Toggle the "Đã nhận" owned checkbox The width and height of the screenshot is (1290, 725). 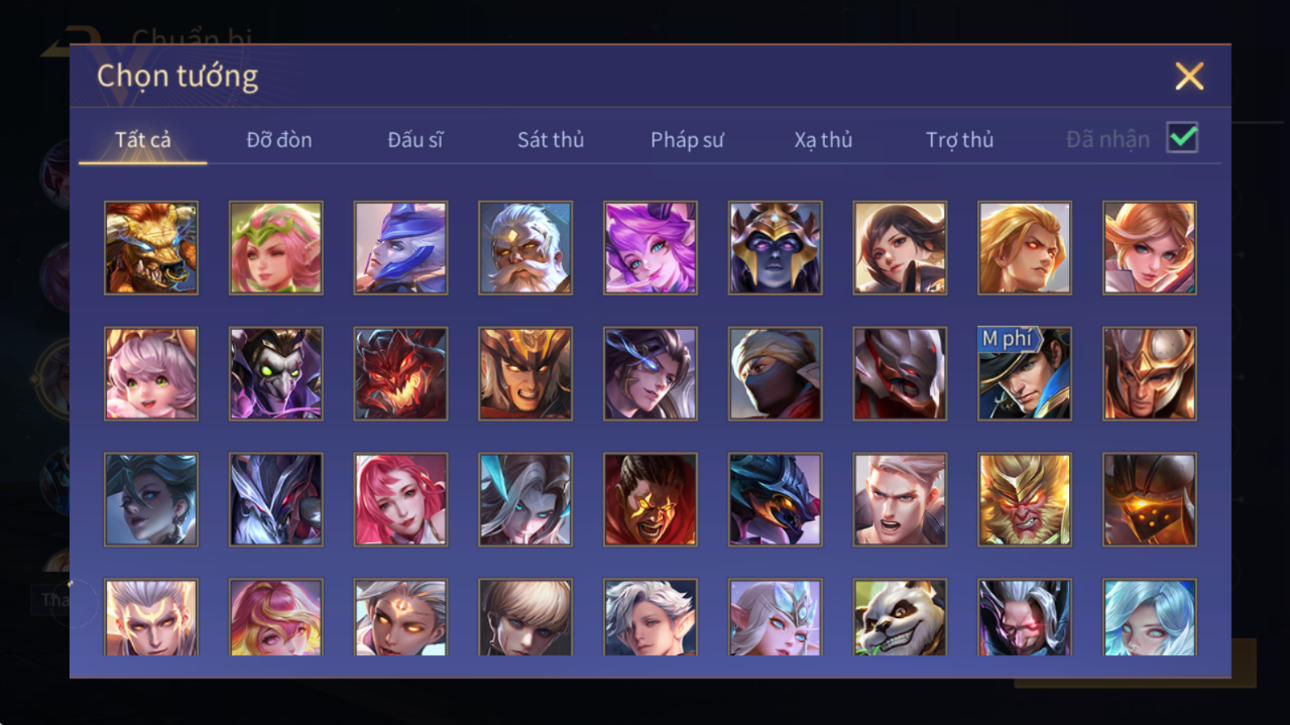pos(1182,138)
